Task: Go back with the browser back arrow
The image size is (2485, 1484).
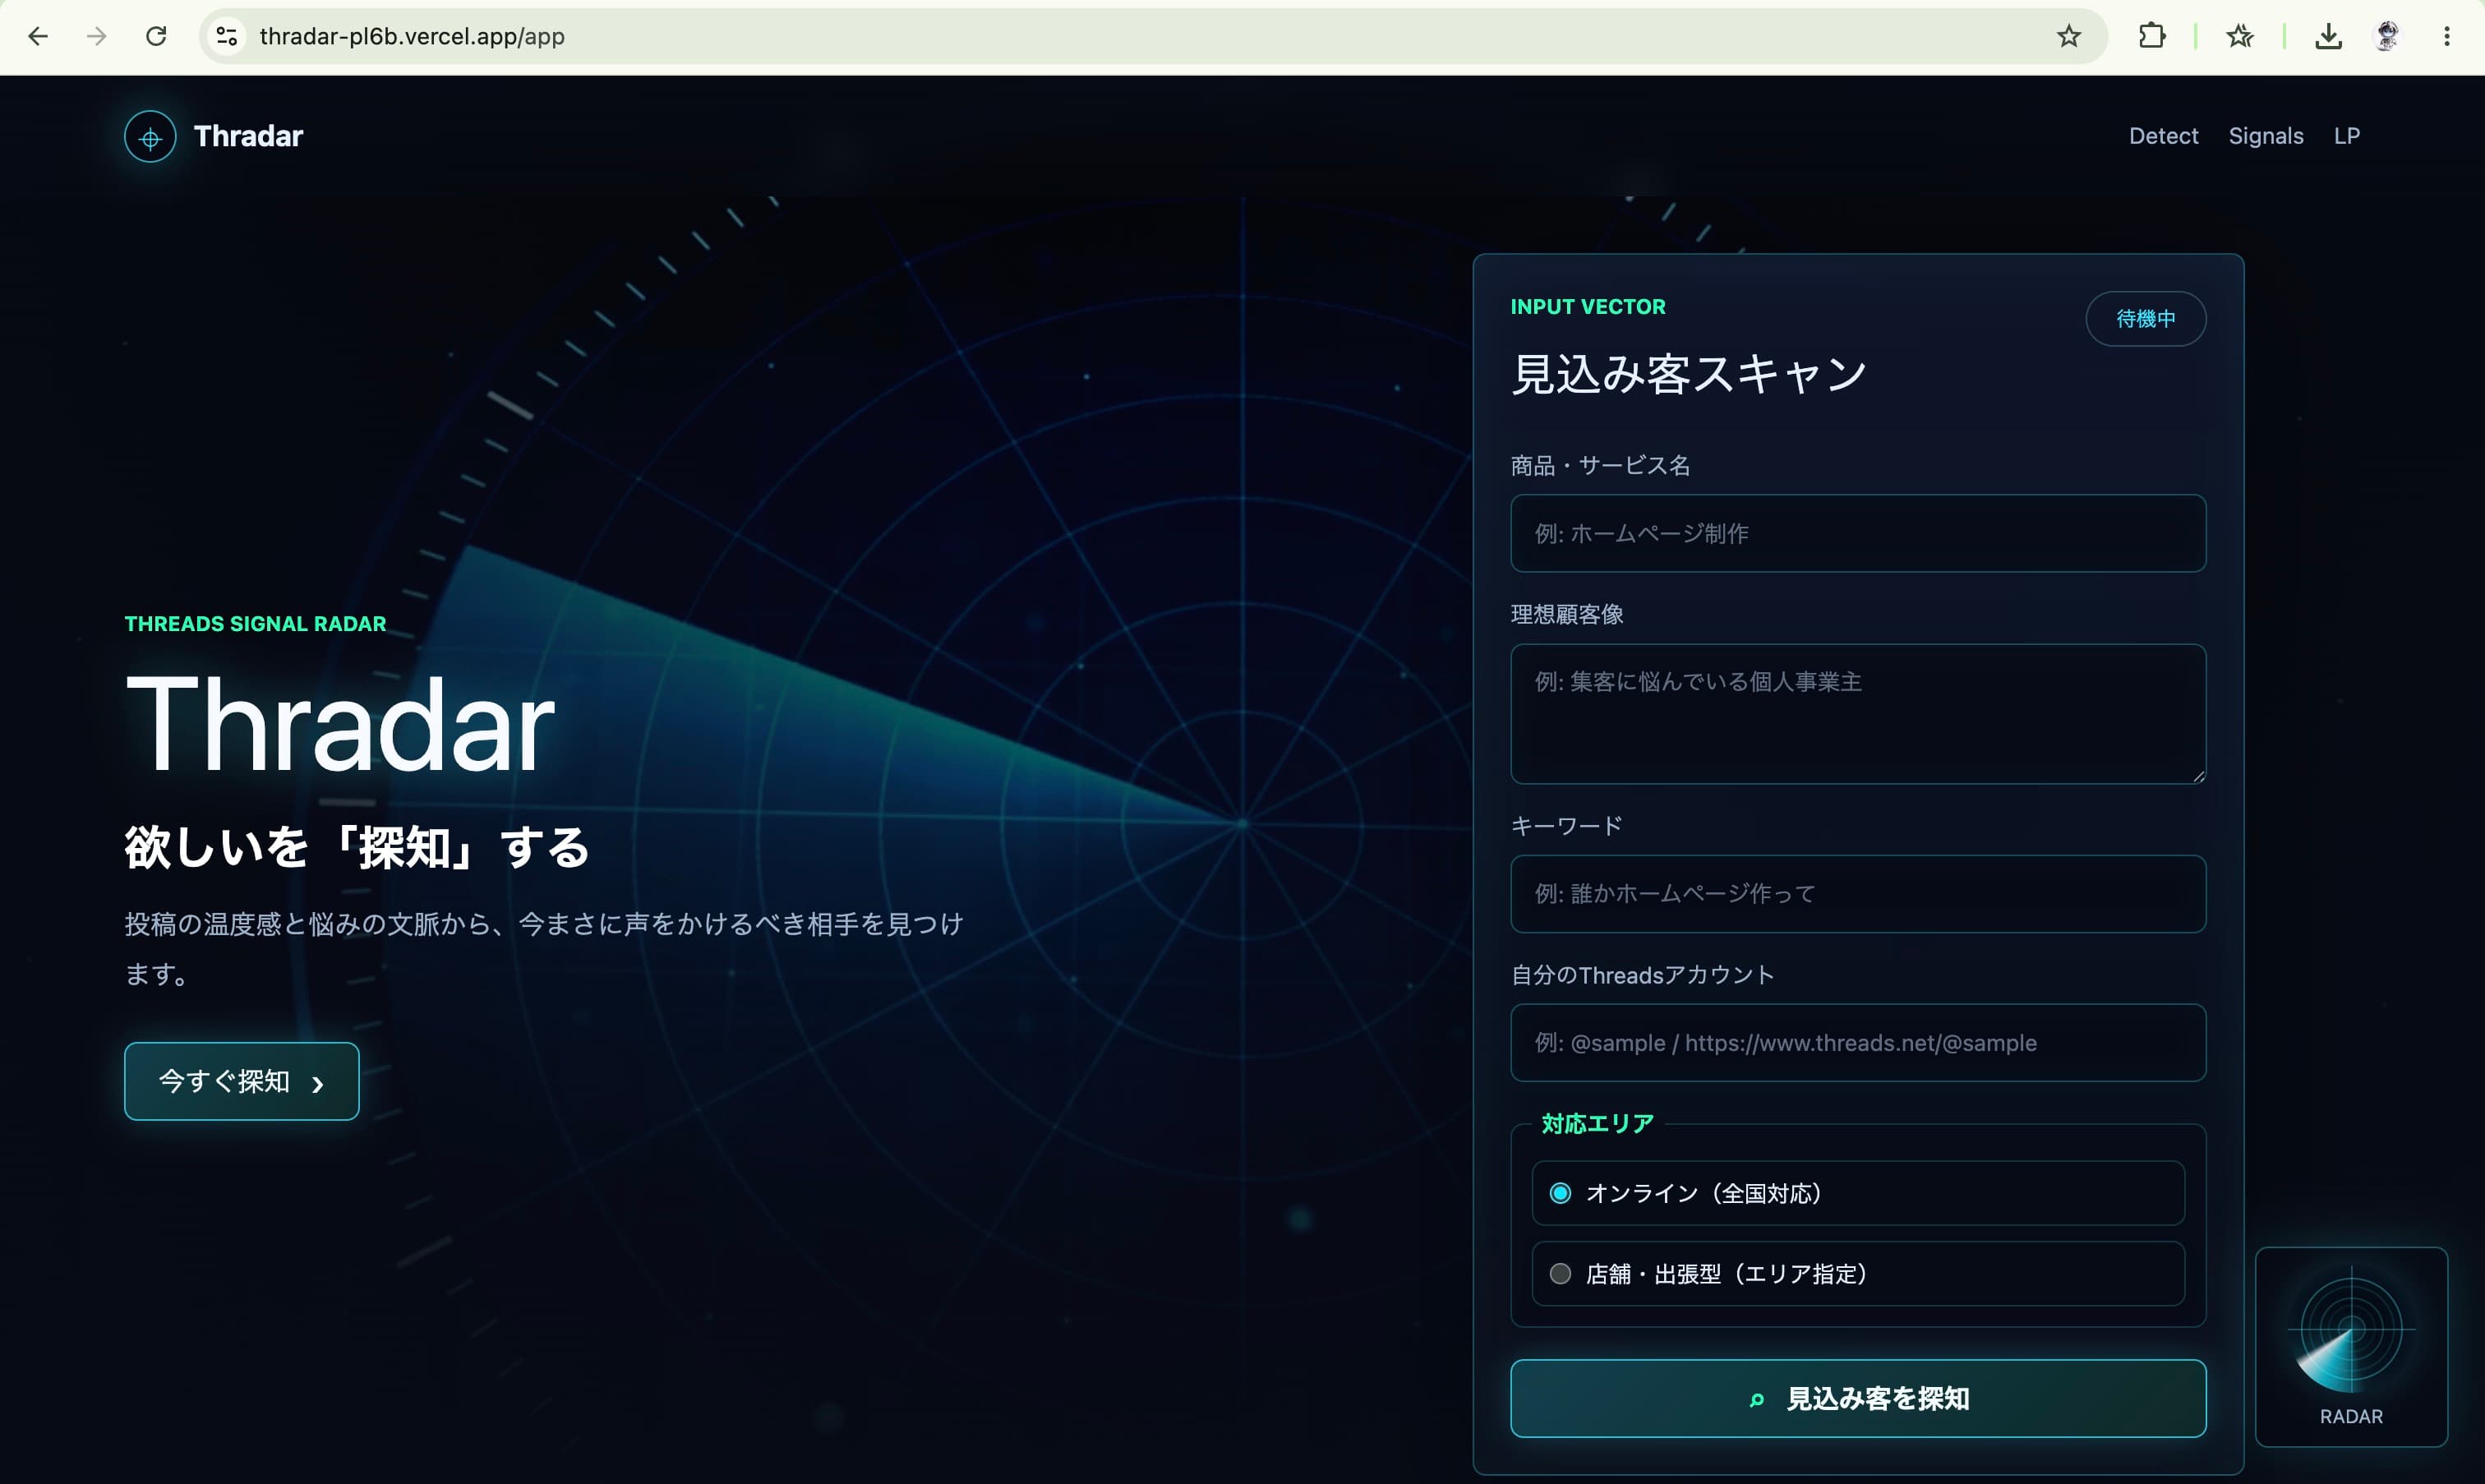Action: (38, 37)
